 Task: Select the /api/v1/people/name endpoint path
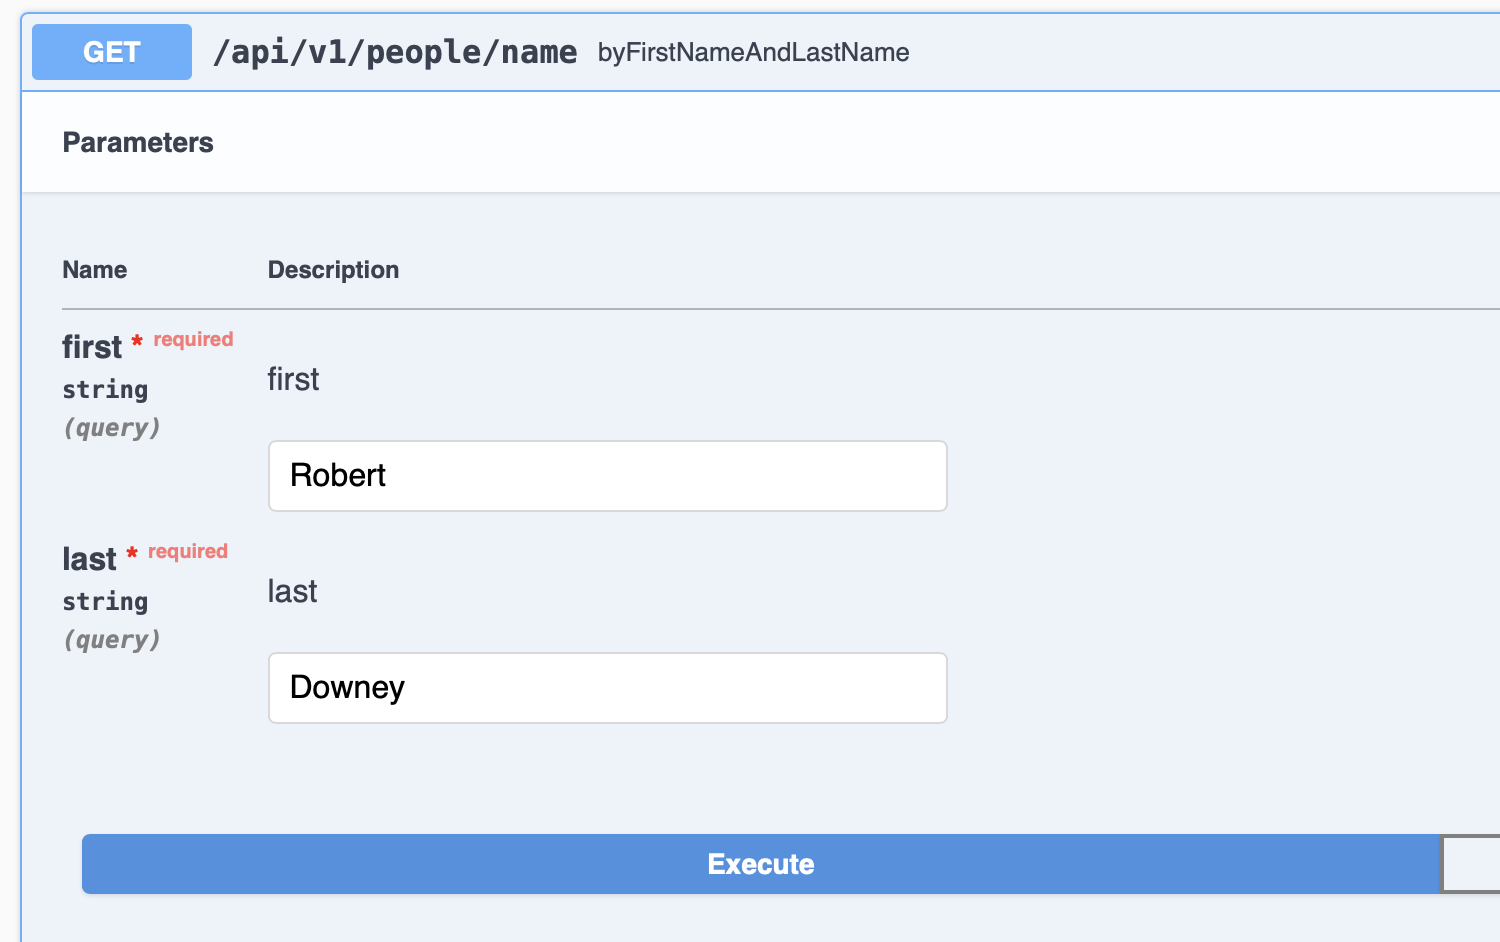point(395,52)
